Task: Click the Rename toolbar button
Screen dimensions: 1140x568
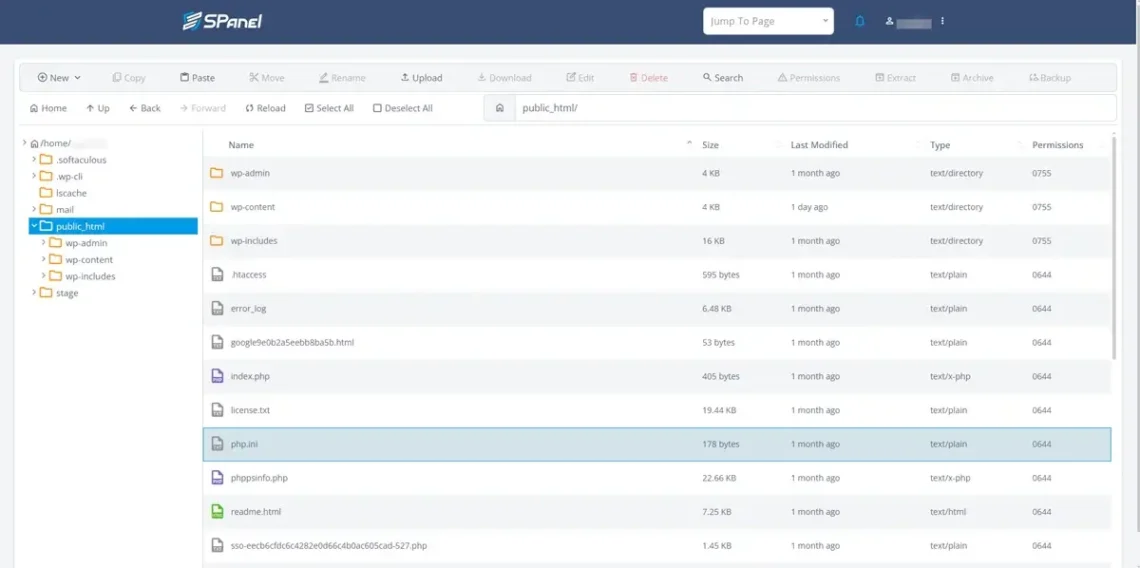Action: pos(342,78)
